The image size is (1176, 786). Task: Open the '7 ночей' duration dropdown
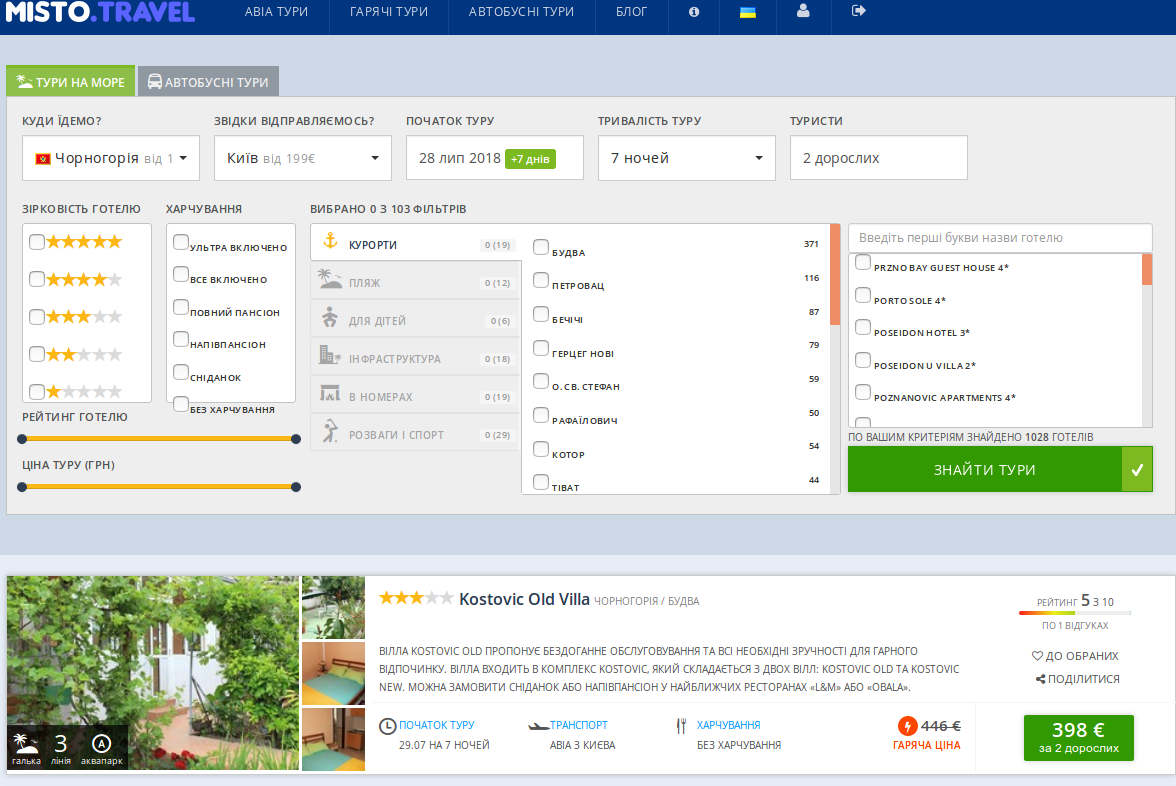click(686, 158)
